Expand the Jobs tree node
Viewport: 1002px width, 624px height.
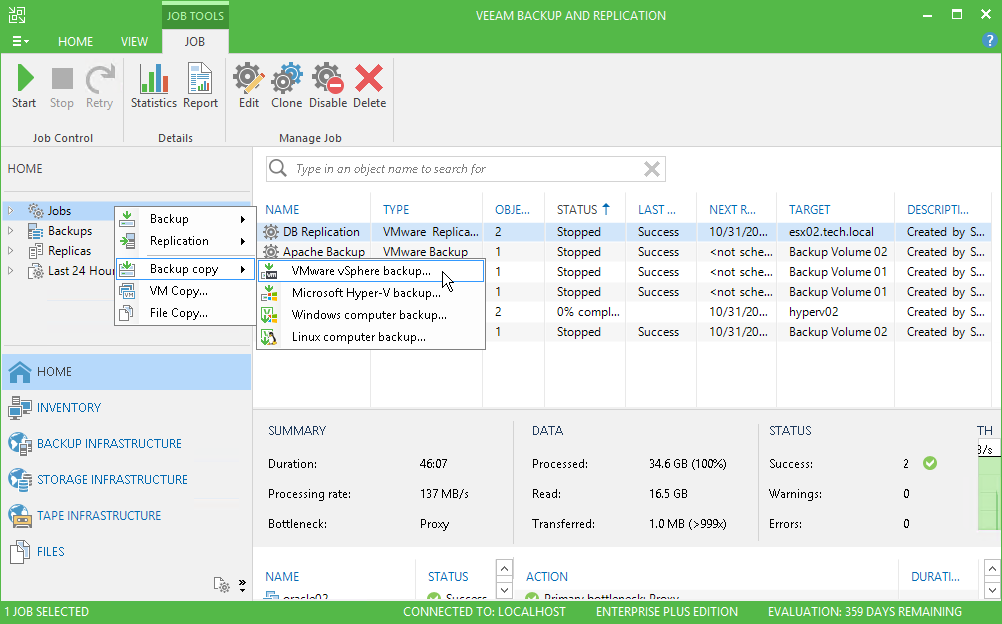coord(11,211)
